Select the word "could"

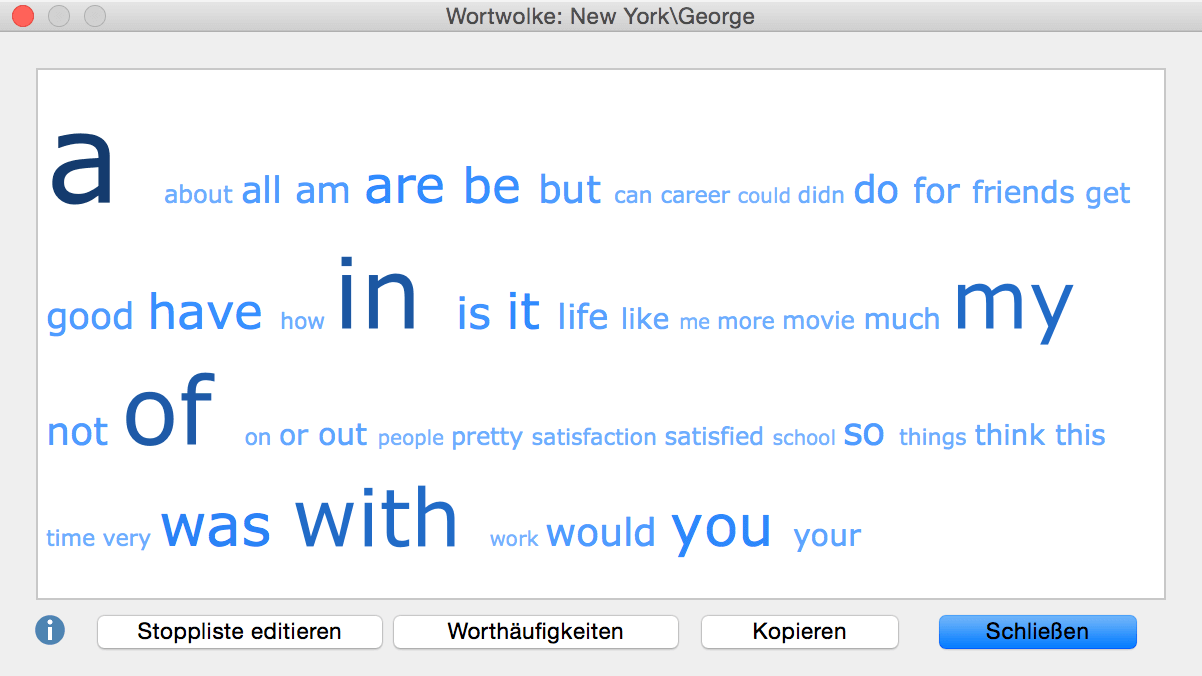coord(764,195)
